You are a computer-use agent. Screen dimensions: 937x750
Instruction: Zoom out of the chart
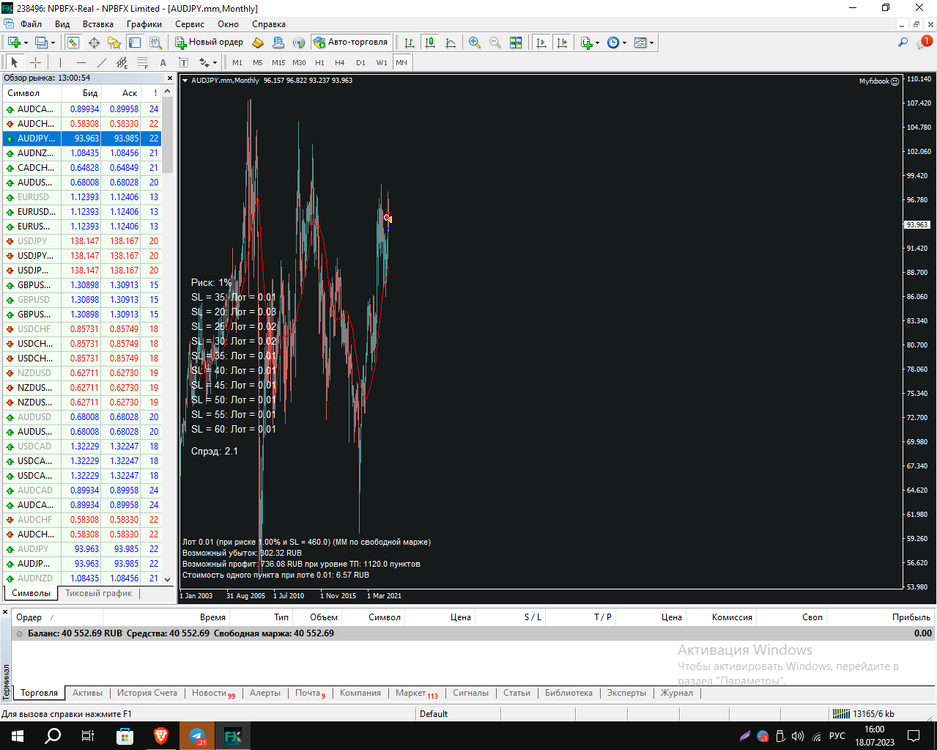[x=495, y=42]
